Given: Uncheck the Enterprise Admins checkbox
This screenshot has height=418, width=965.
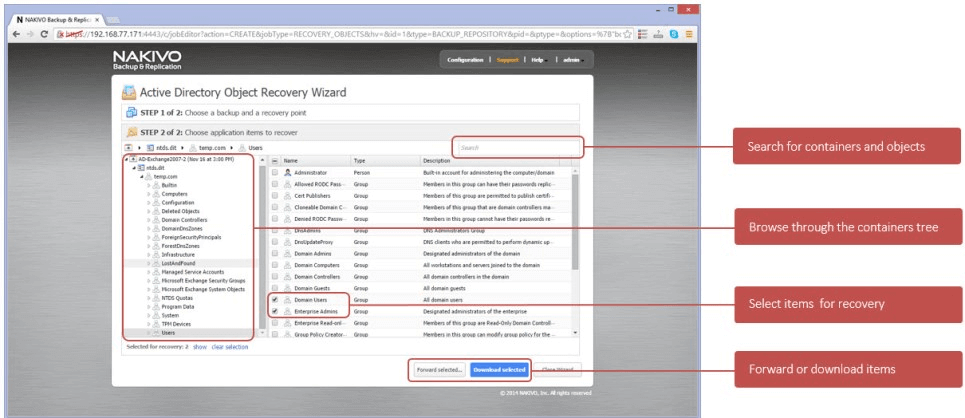Looking at the screenshot, I should [275, 311].
